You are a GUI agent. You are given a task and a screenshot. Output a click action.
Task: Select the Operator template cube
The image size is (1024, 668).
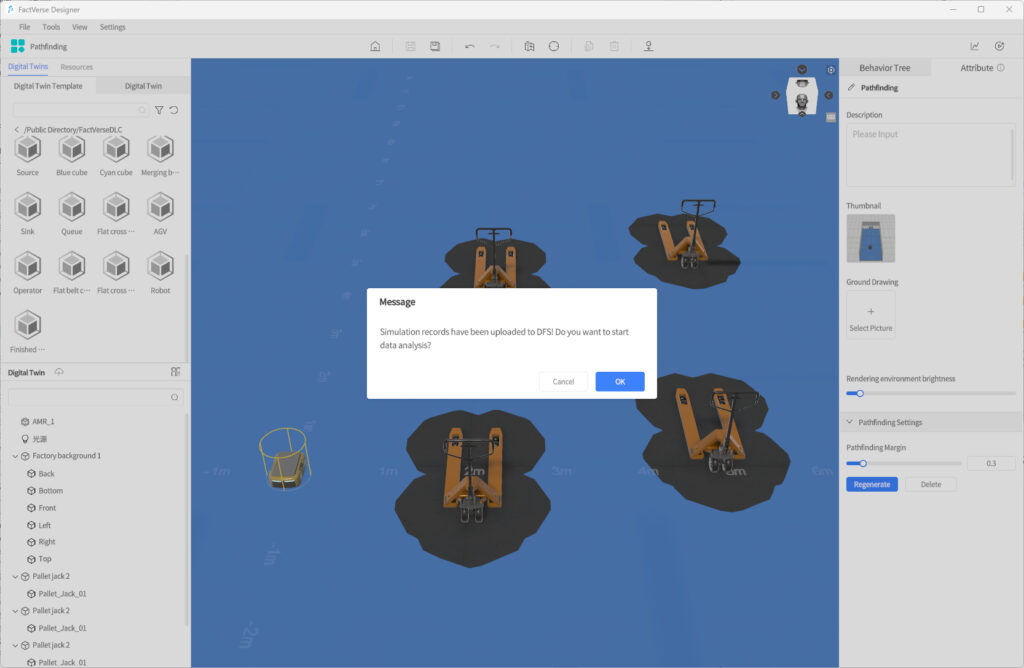tap(27, 267)
